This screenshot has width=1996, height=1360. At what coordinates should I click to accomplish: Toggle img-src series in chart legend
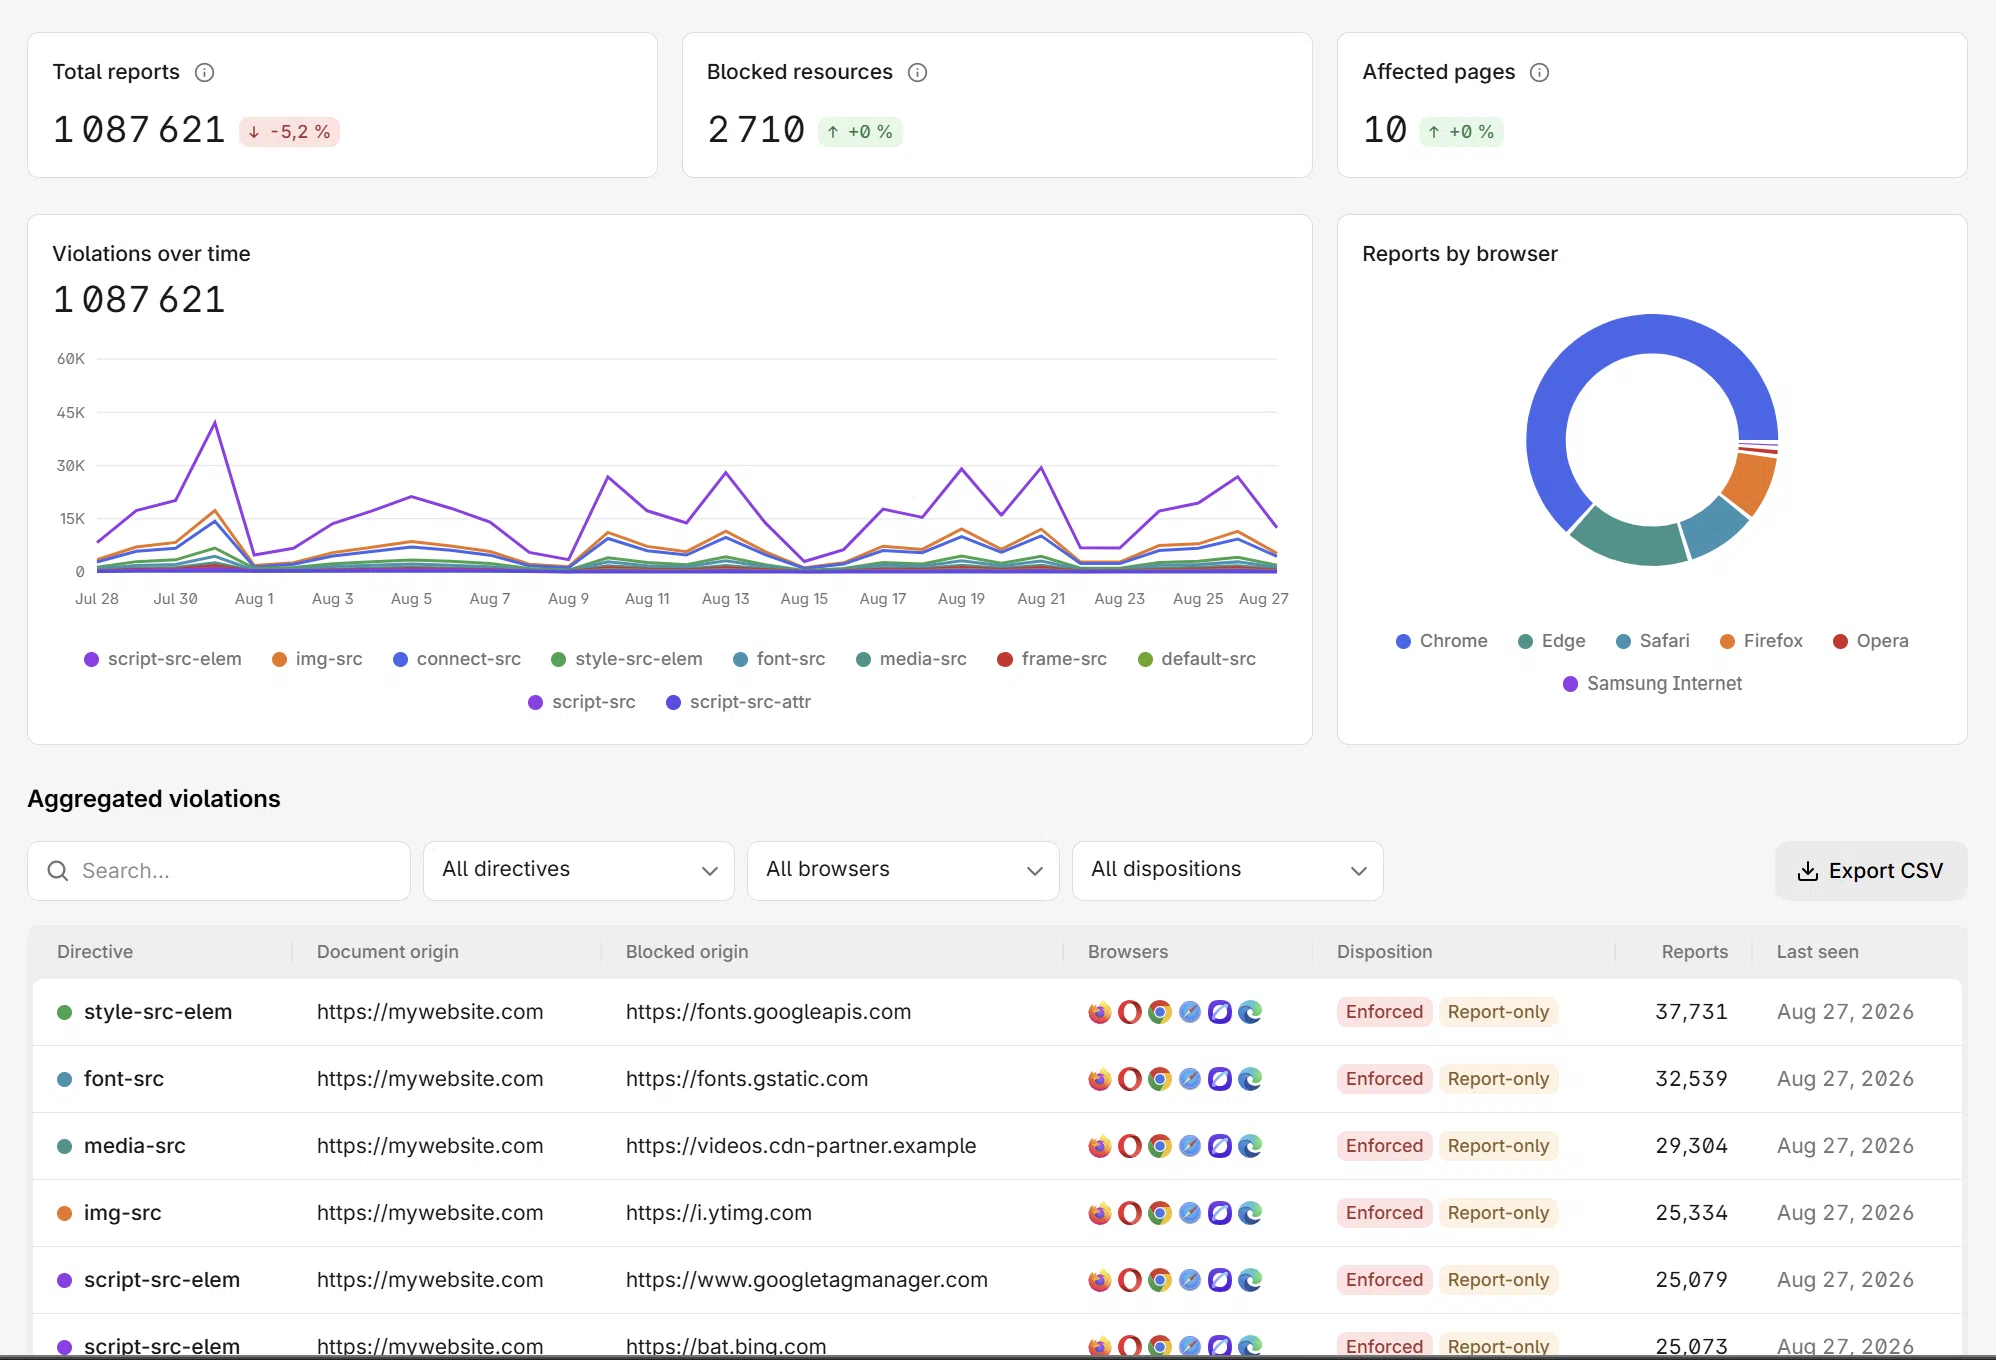point(317,659)
